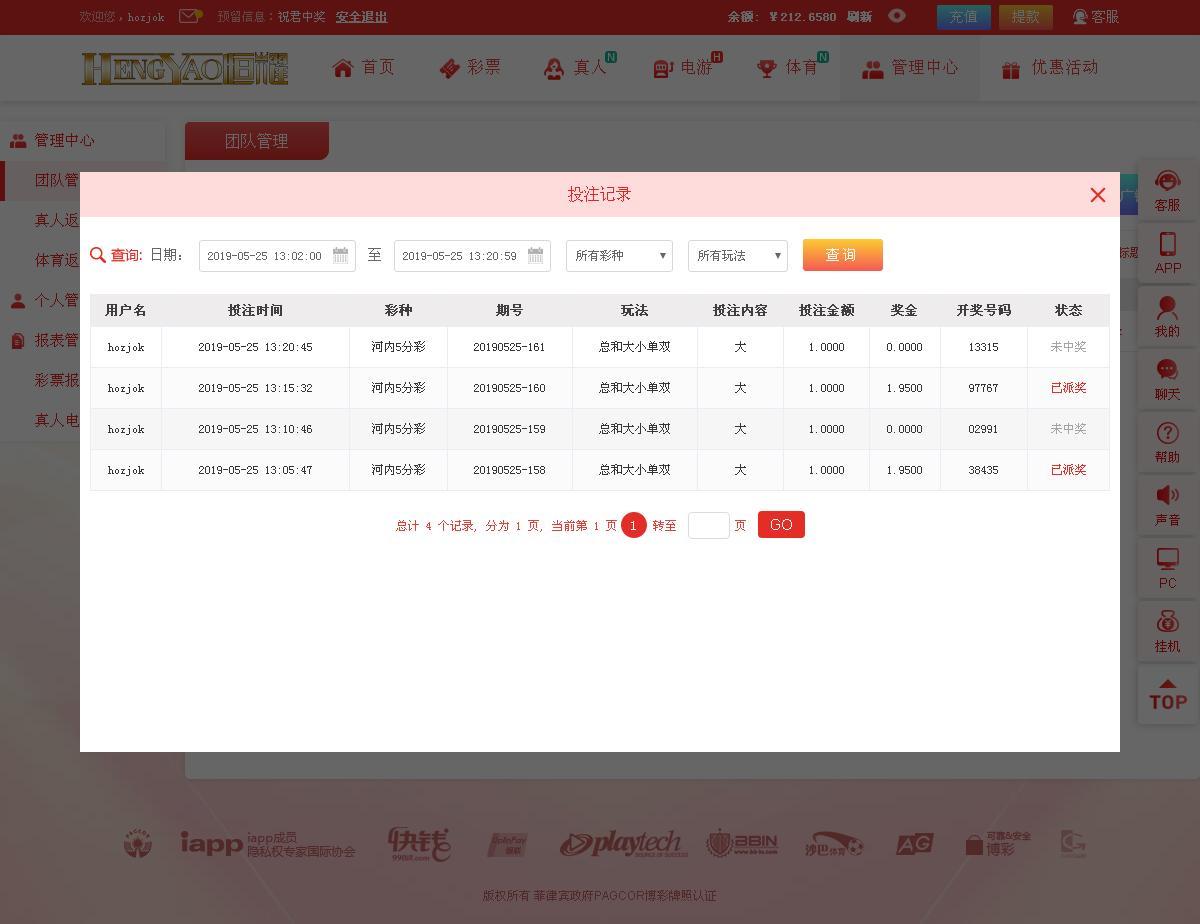Expand the 所有玩法 dropdown
The width and height of the screenshot is (1200, 924).
(x=738, y=256)
